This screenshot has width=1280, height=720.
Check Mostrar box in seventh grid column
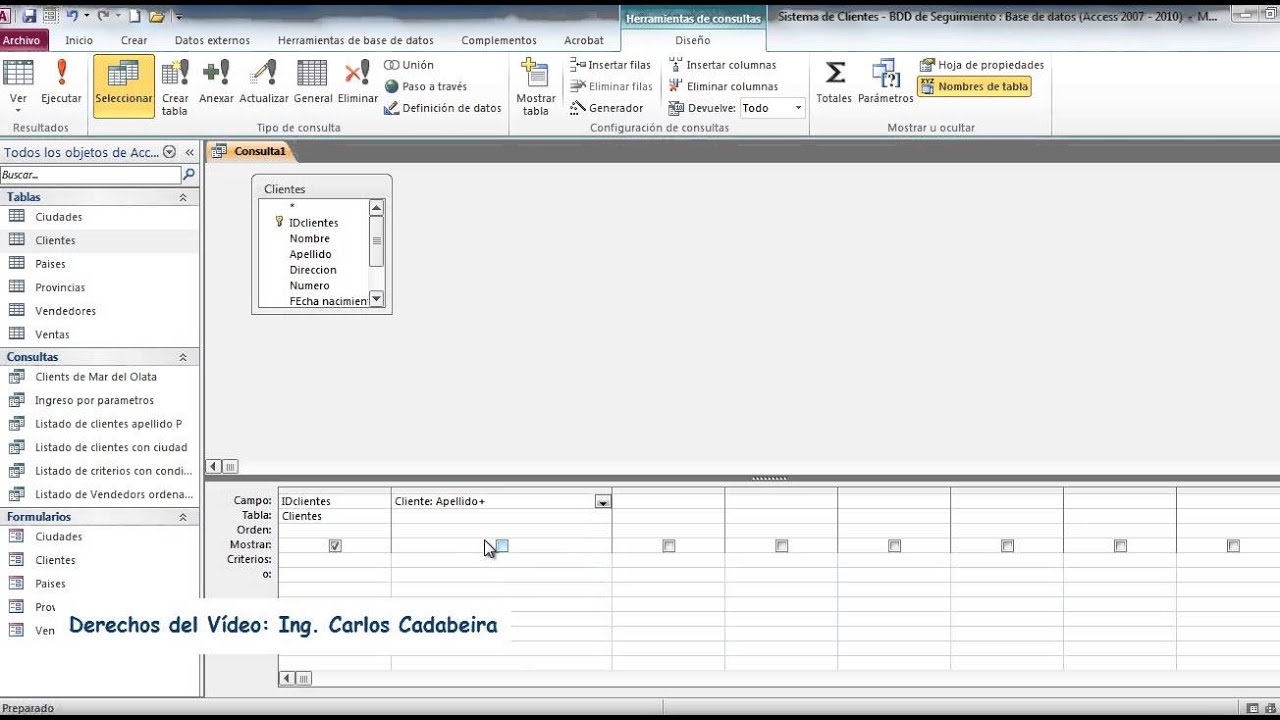coord(1121,546)
